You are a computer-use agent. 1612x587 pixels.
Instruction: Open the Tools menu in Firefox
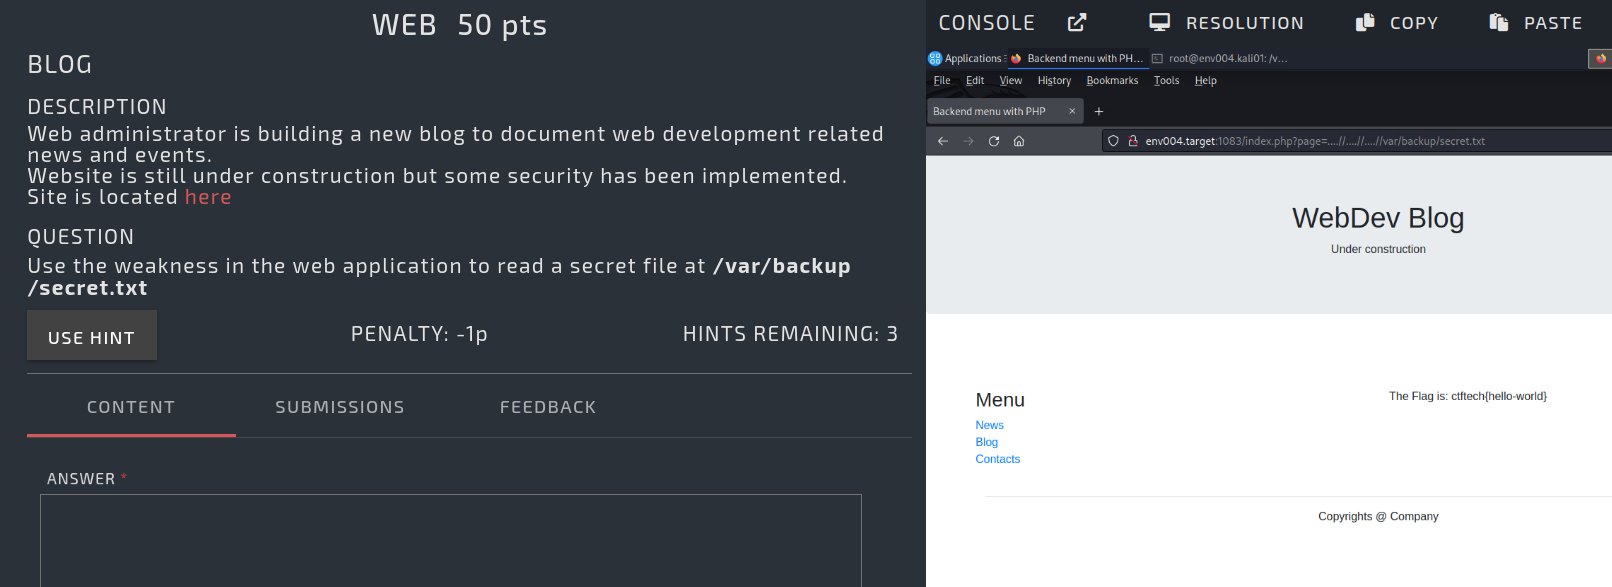tap(1166, 80)
